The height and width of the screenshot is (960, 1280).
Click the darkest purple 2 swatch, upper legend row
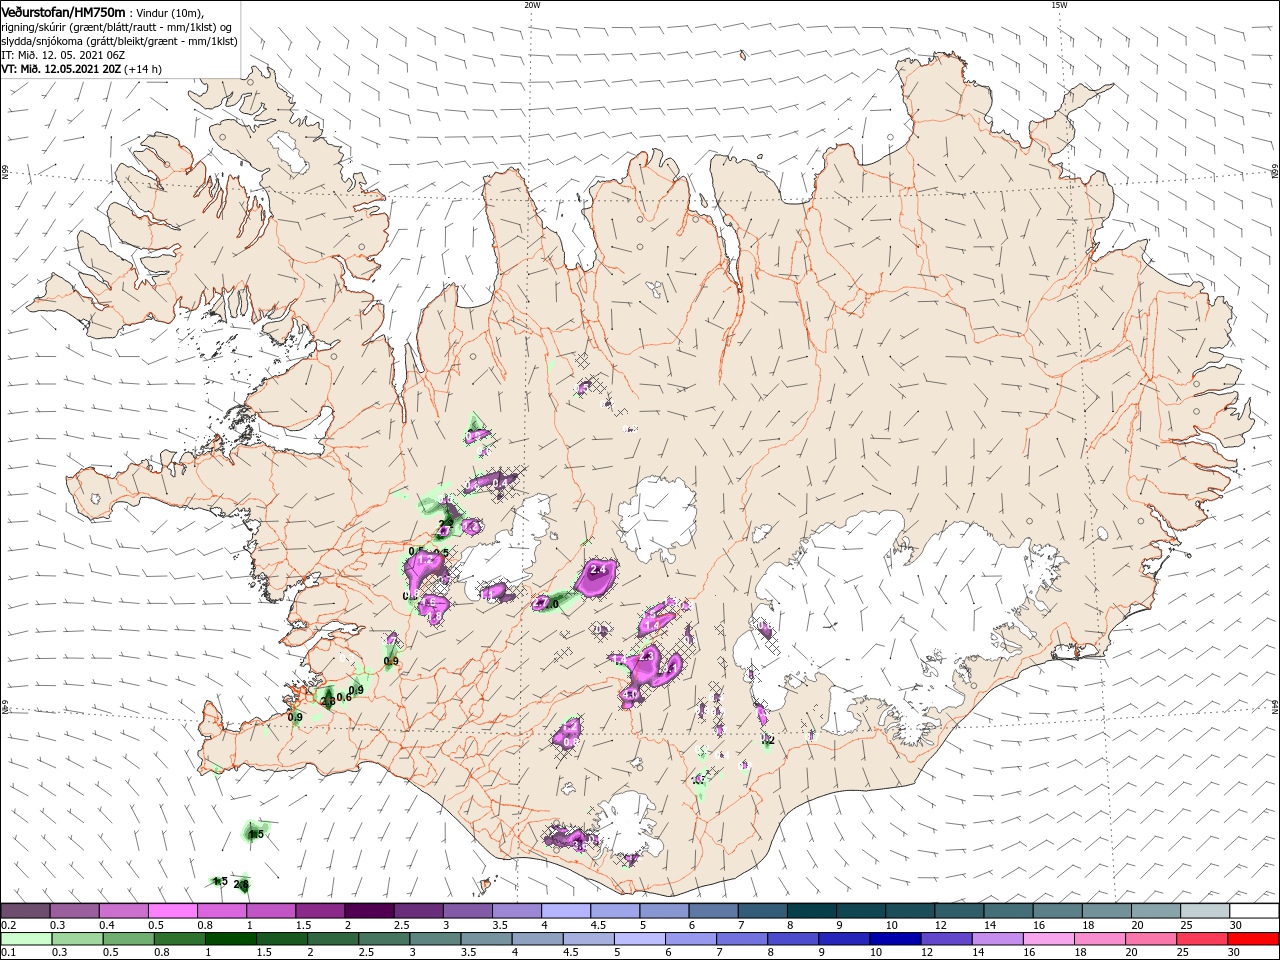click(x=368, y=911)
